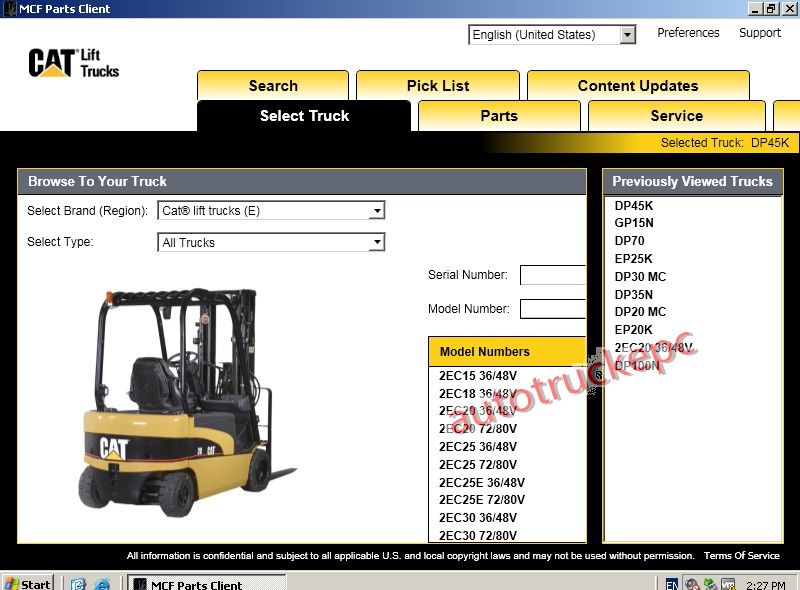The image size is (800, 590).
Task: Select model 2EC25 36/48V
Action: (x=478, y=447)
